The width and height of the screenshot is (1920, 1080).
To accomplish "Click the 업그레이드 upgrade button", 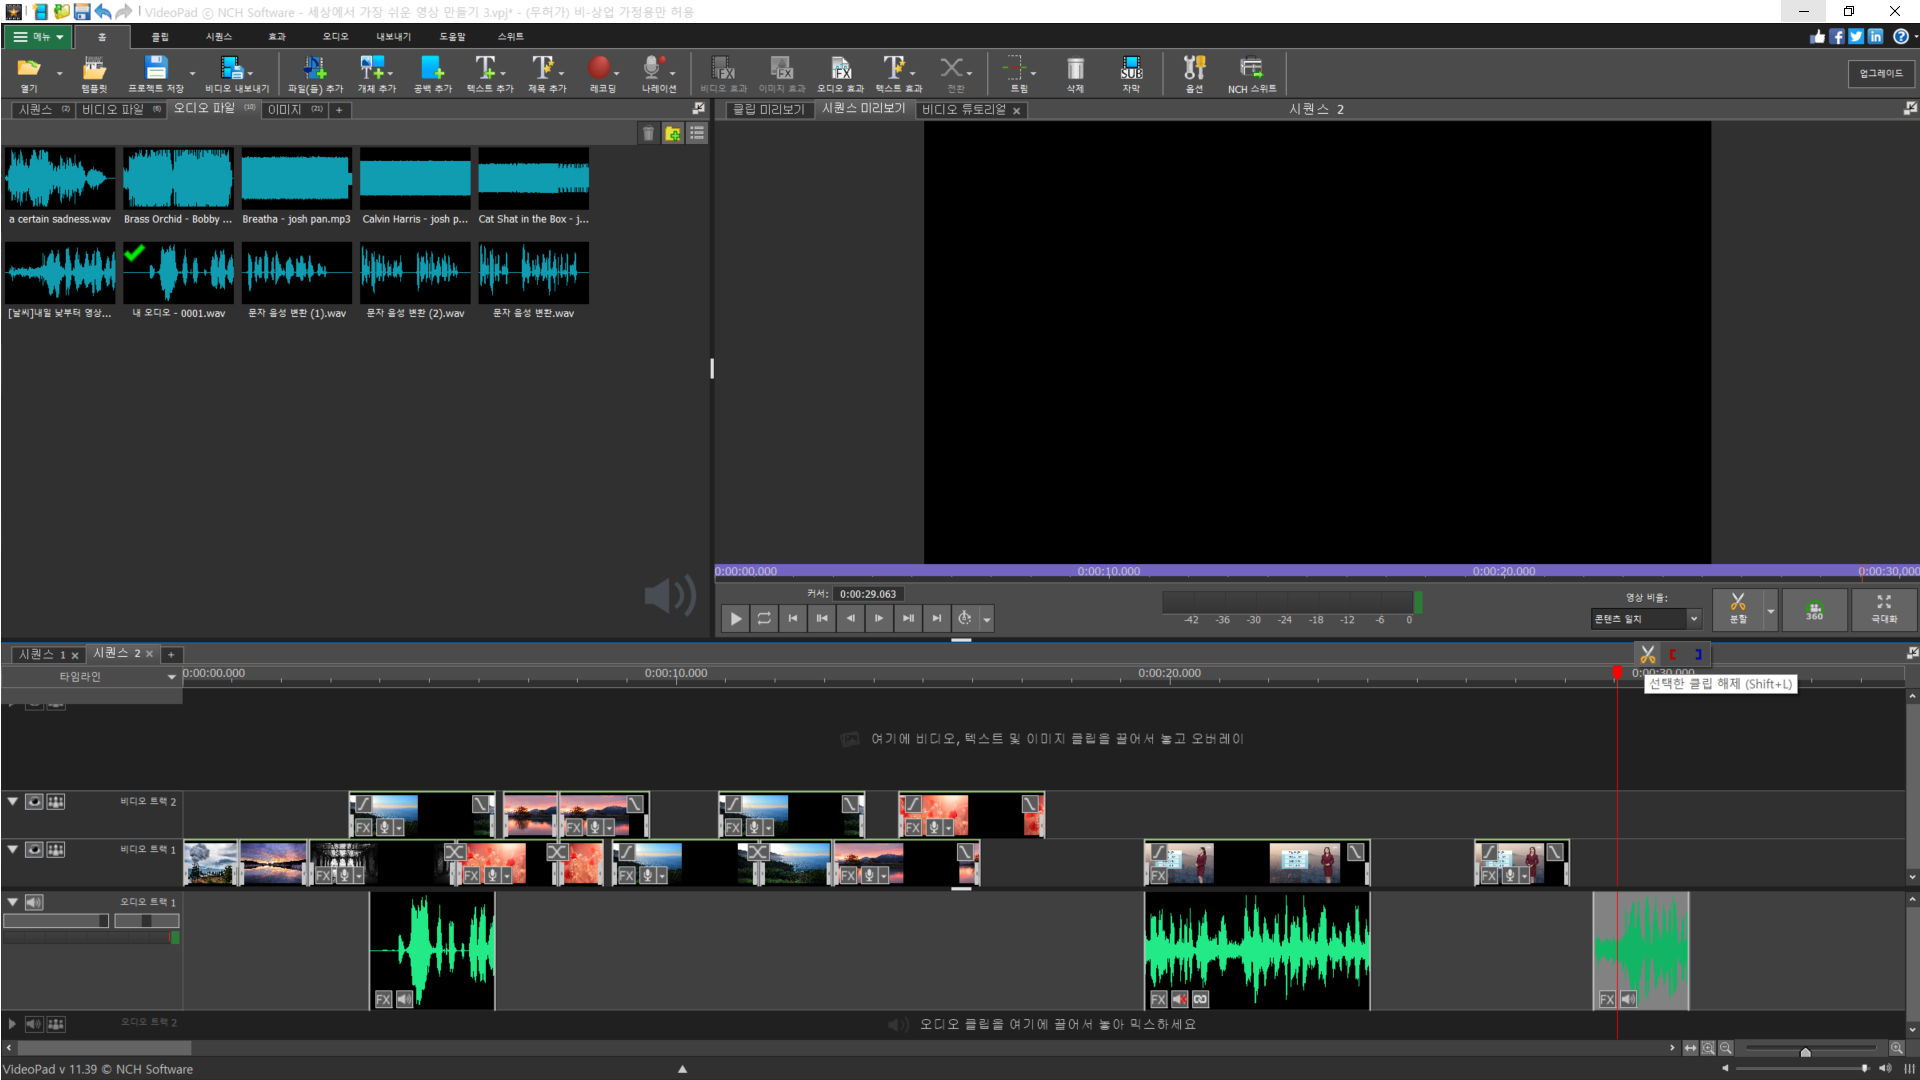I will coord(1880,73).
